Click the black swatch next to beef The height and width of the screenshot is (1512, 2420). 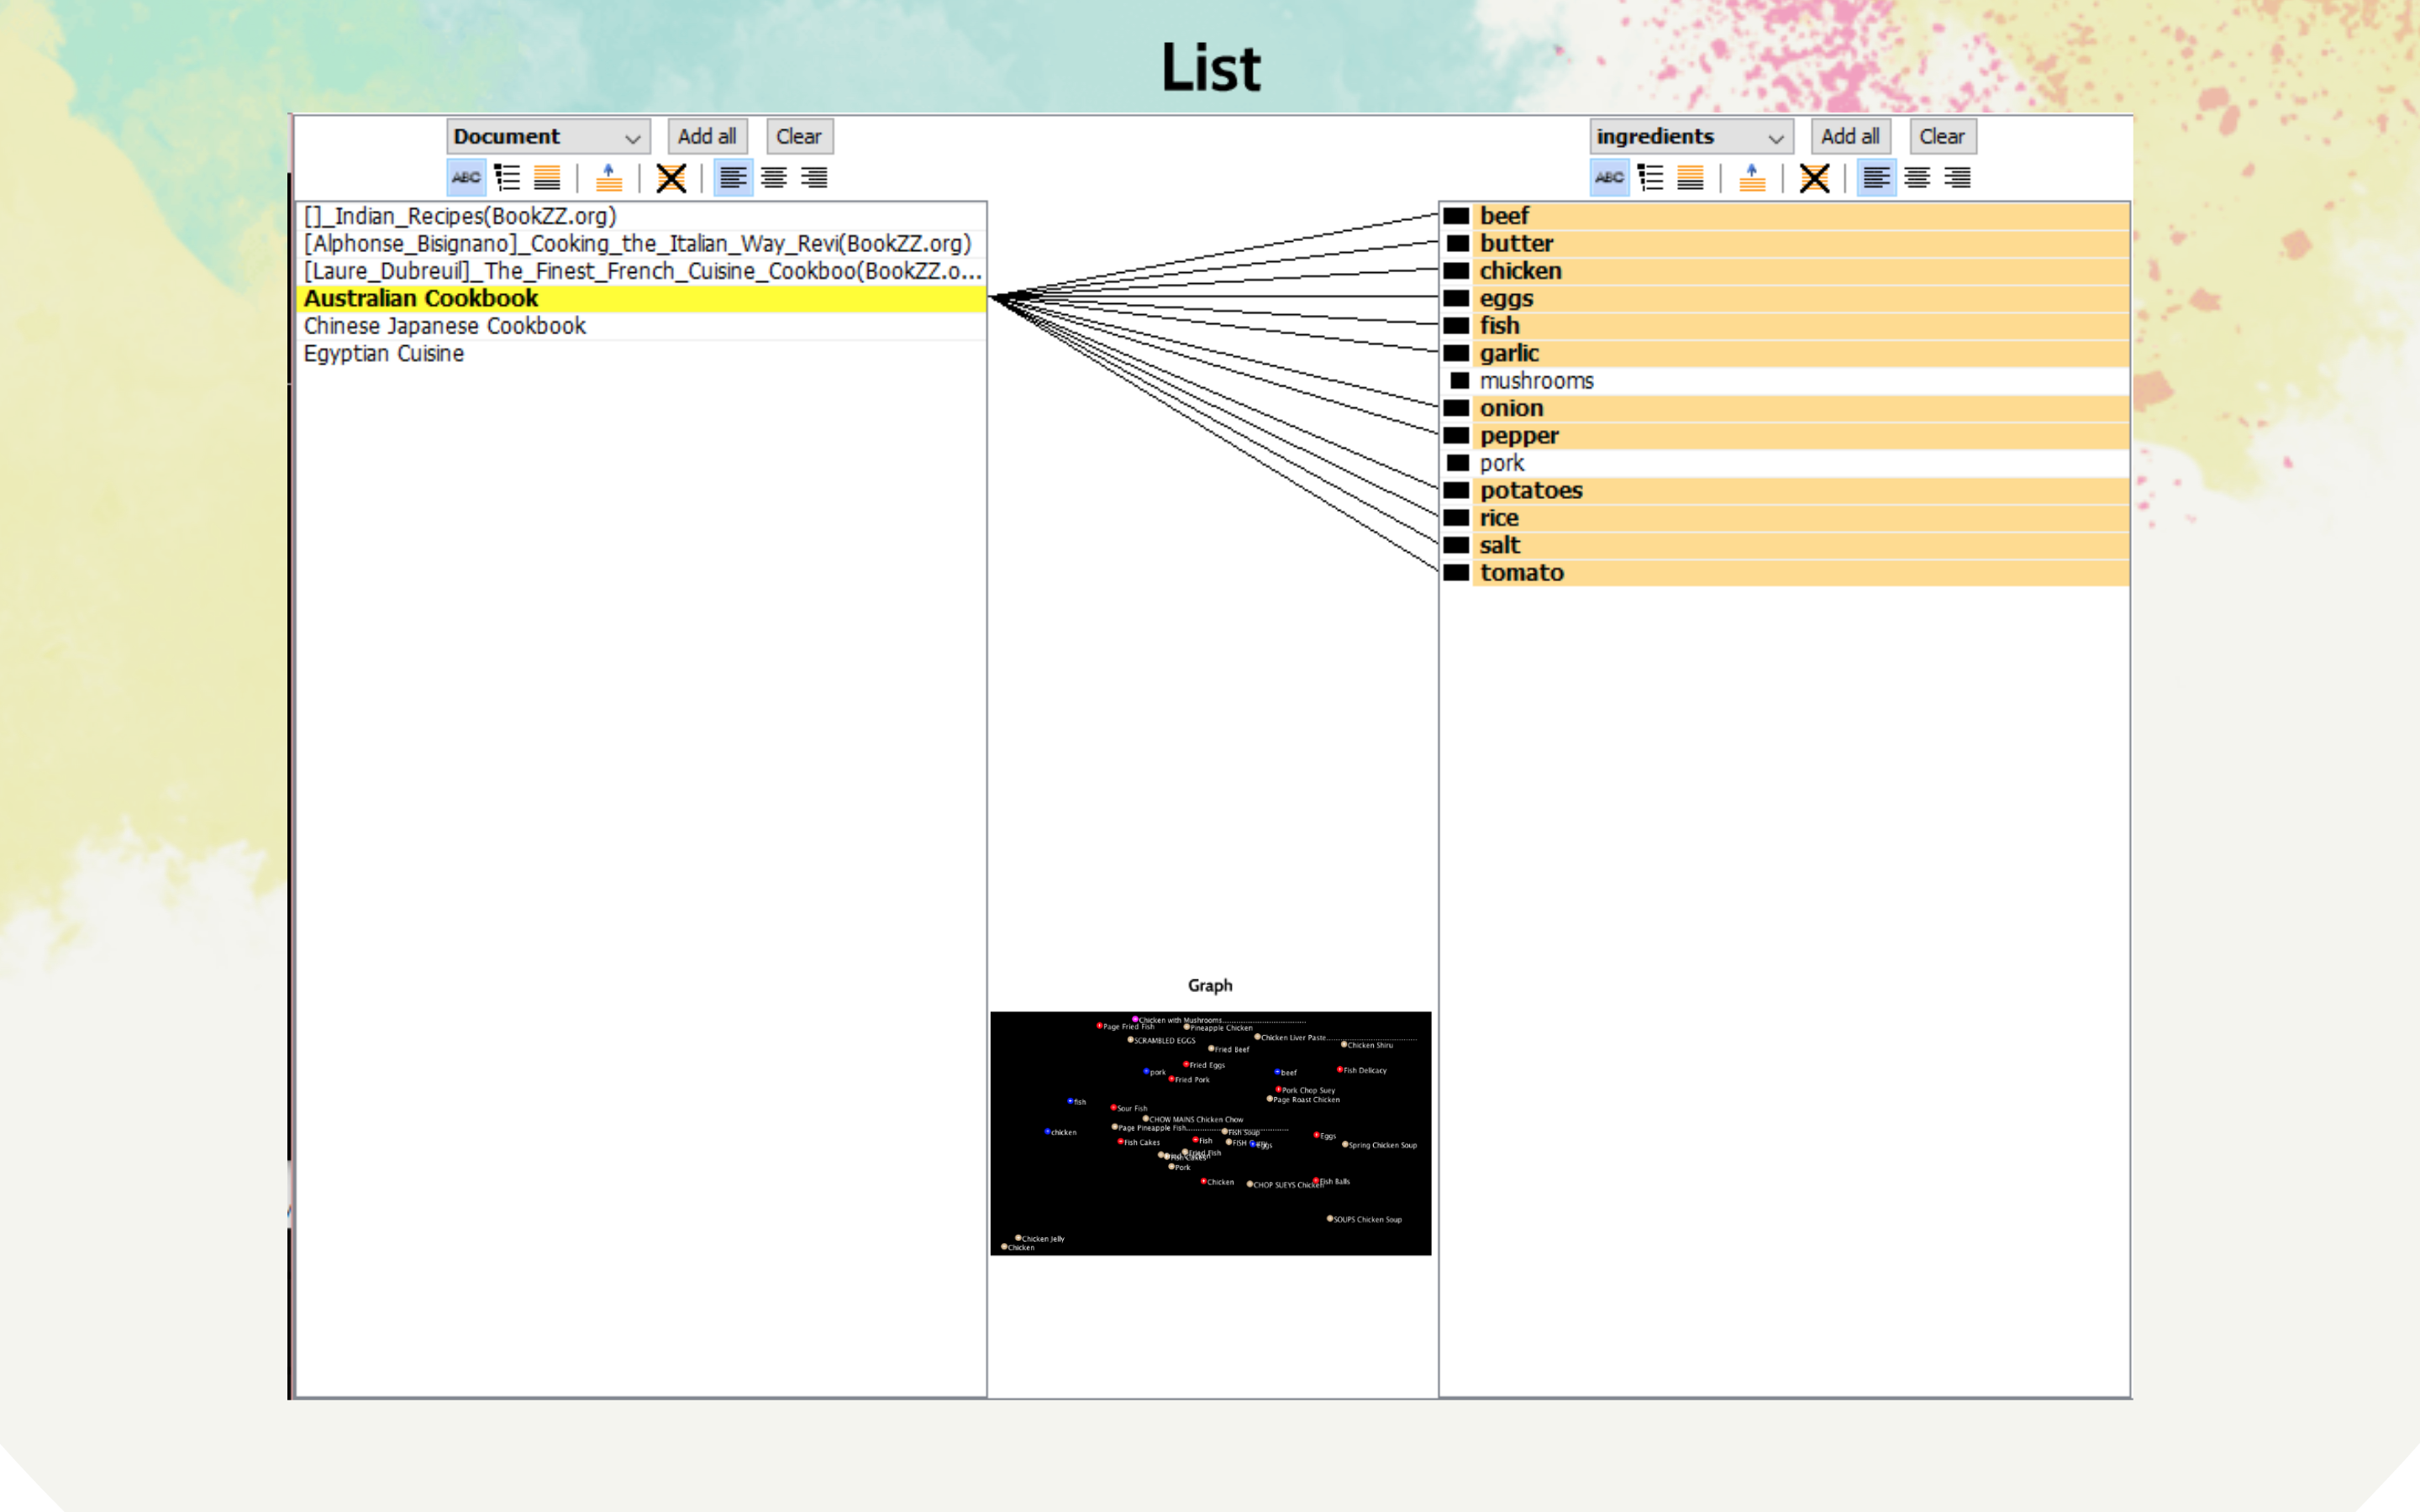pyautogui.click(x=1457, y=216)
